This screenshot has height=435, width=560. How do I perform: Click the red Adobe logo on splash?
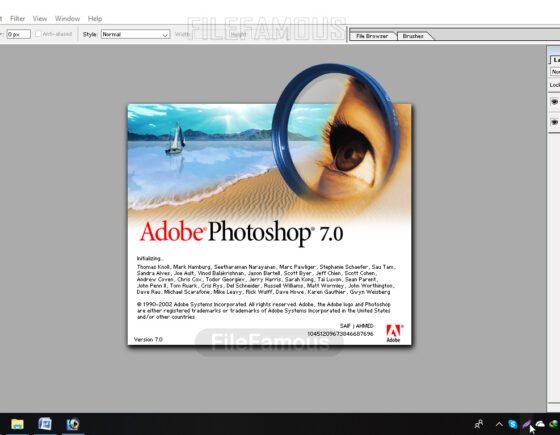(394, 333)
